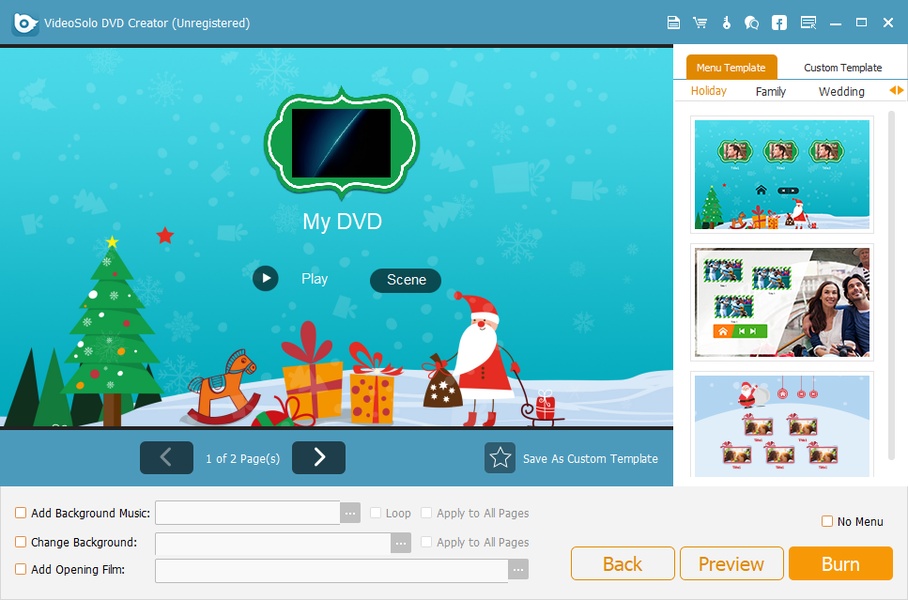The image size is (908, 600).
Task: Enable Add Background Music checkbox
Action: click(20, 513)
